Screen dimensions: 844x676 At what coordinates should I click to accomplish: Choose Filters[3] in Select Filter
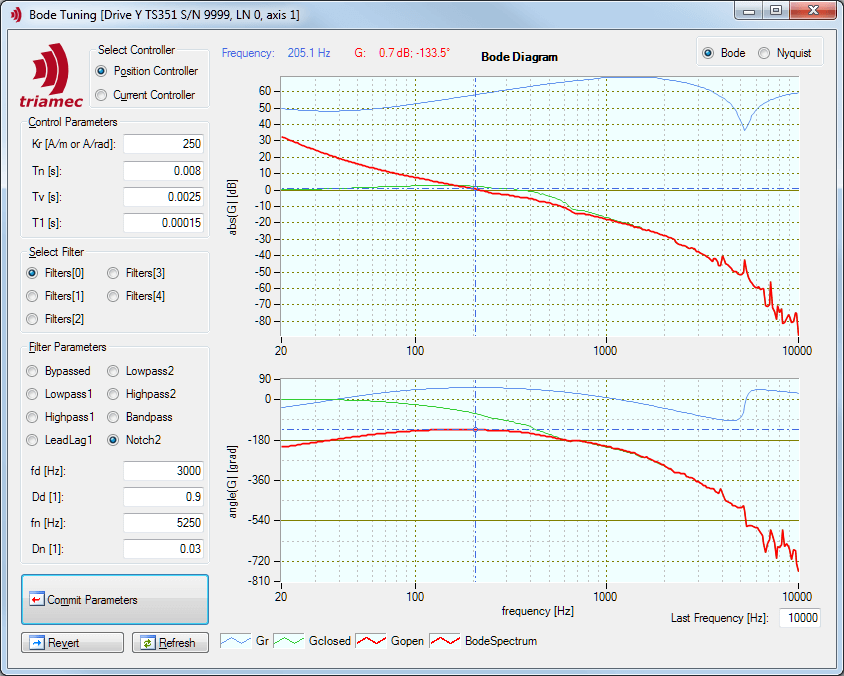point(114,273)
